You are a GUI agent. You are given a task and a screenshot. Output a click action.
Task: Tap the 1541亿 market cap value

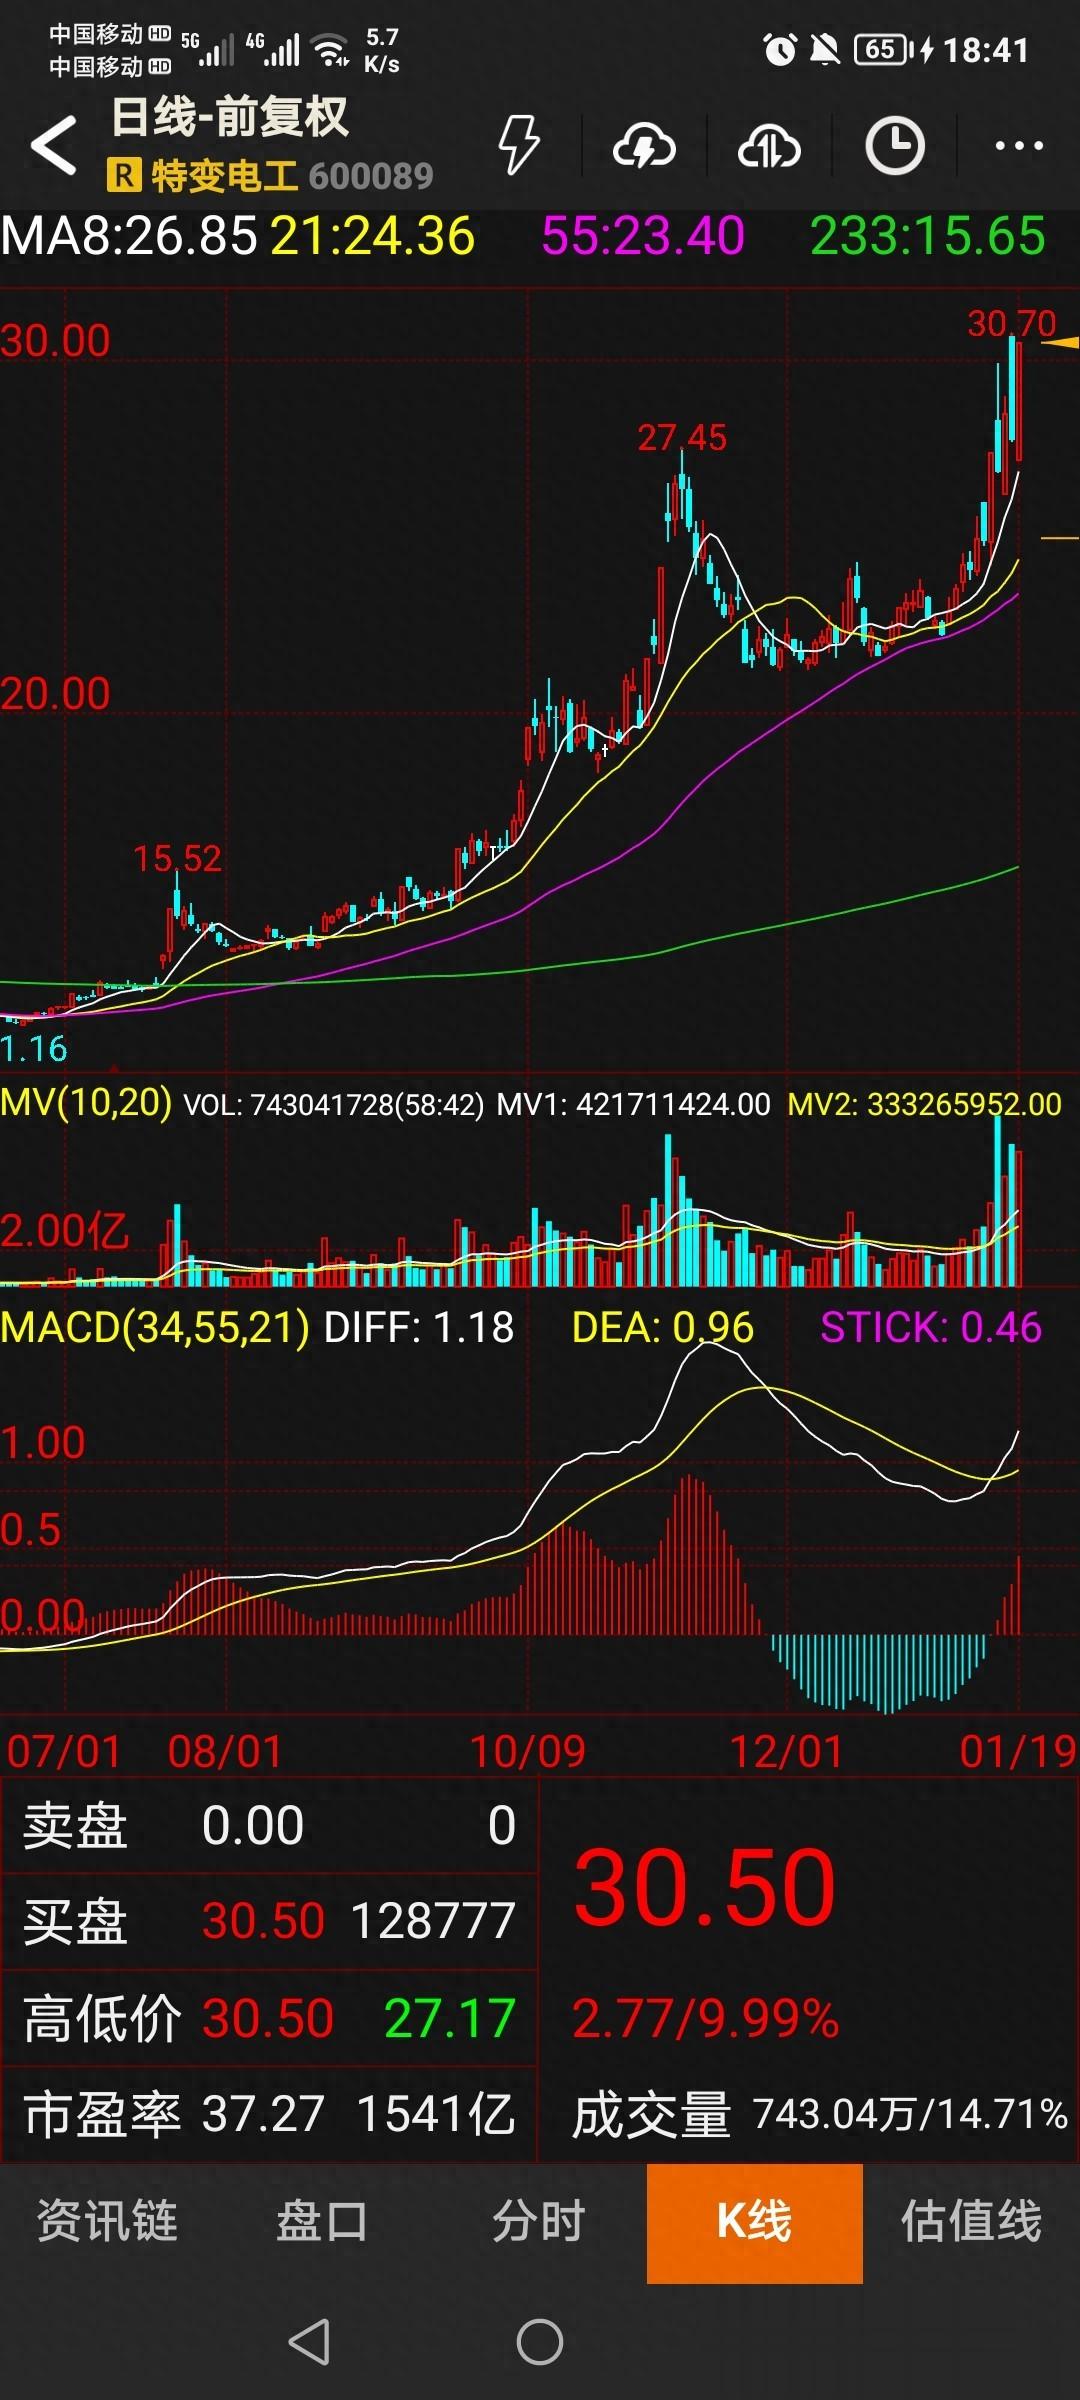[436, 2114]
